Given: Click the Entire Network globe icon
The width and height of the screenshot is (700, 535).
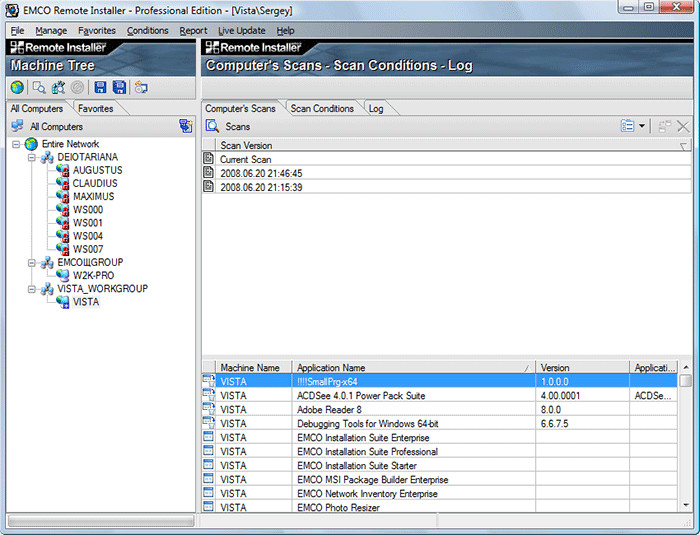Looking at the screenshot, I should coord(31,144).
